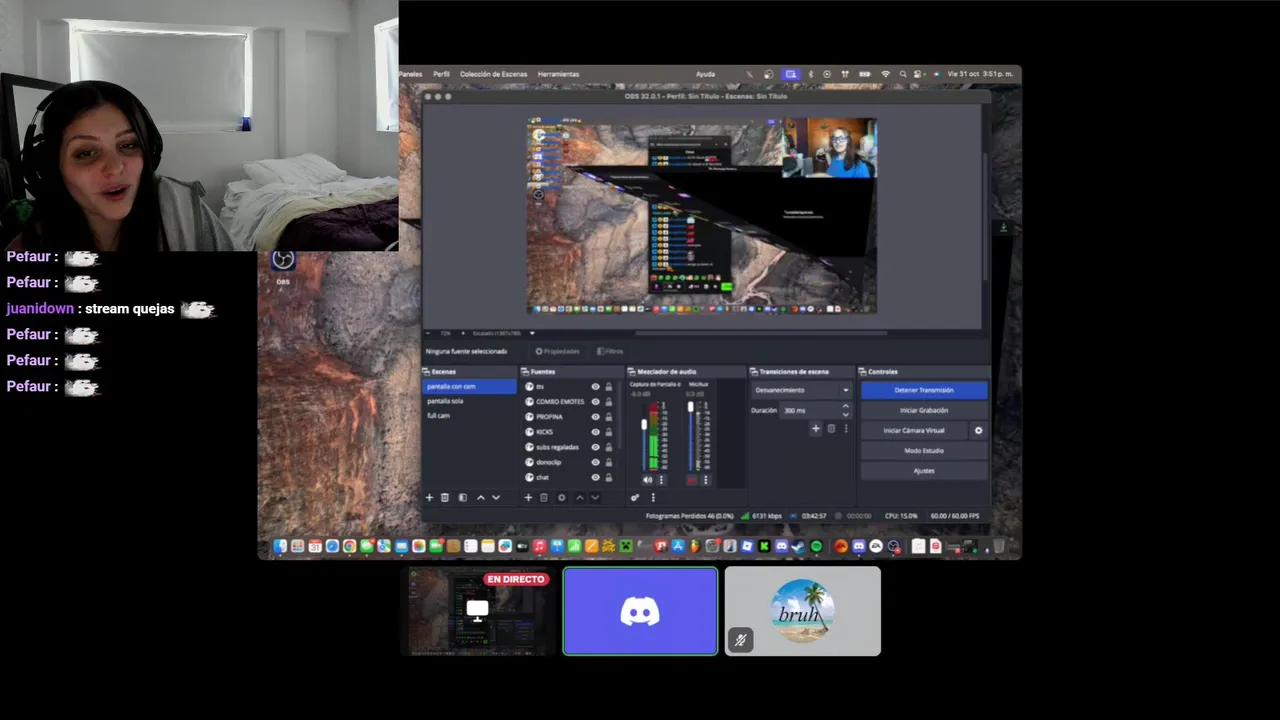Open Spotlight search in the menu bar
Screen dimensions: 1280x720
tap(903, 74)
